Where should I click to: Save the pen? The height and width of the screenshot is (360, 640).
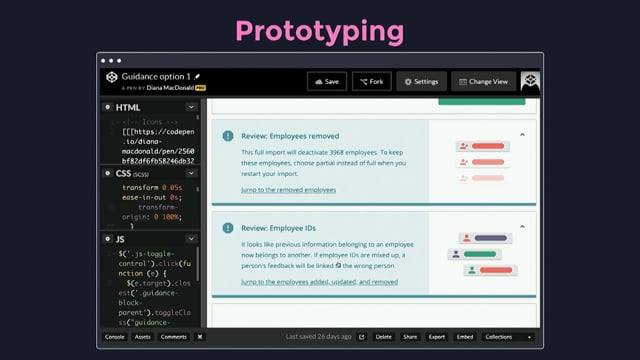click(x=327, y=82)
